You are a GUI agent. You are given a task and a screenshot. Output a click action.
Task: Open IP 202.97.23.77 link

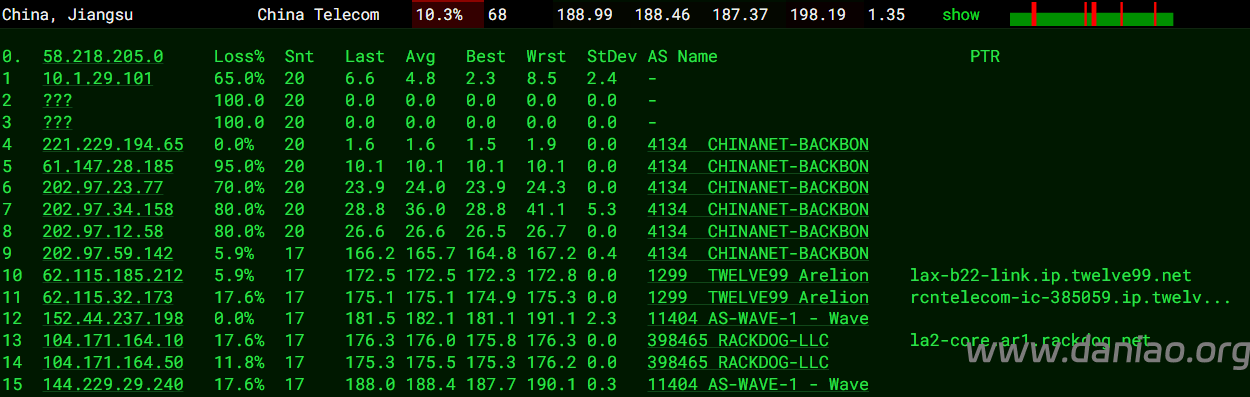tap(103, 188)
